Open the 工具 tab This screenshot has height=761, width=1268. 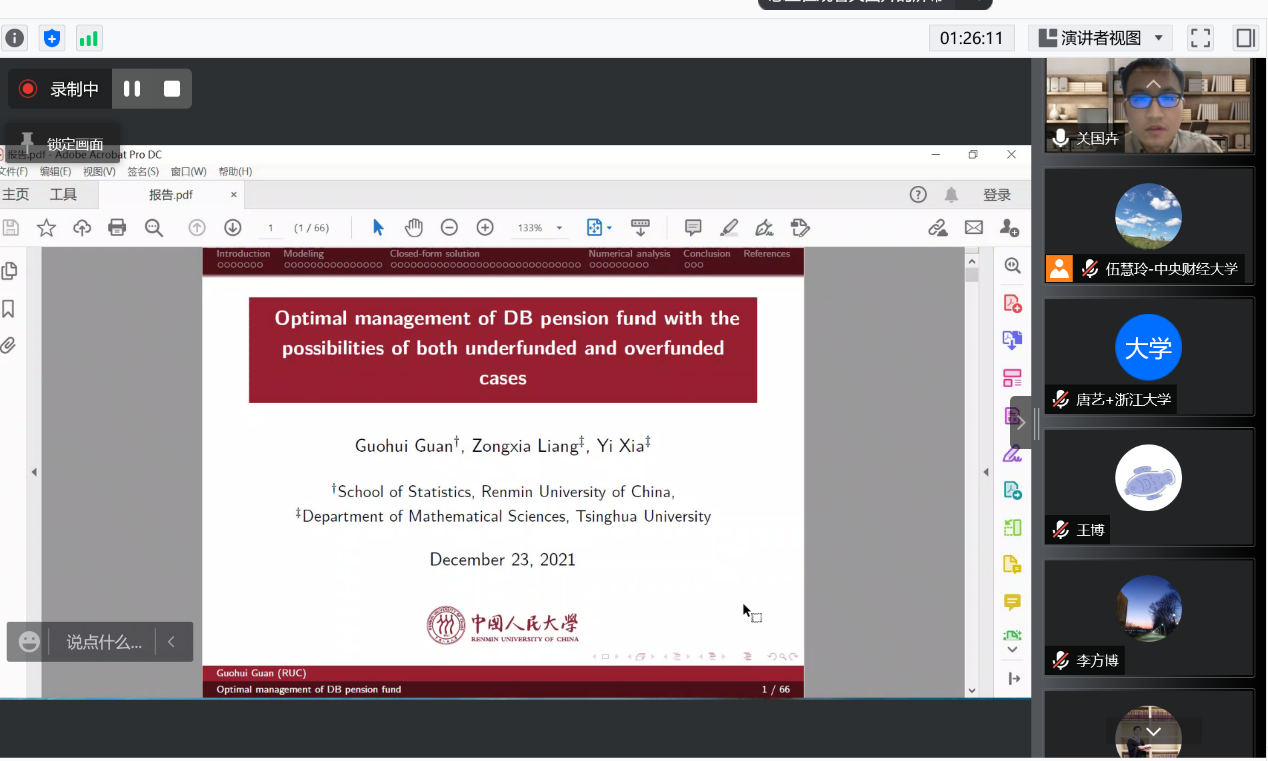[63, 195]
